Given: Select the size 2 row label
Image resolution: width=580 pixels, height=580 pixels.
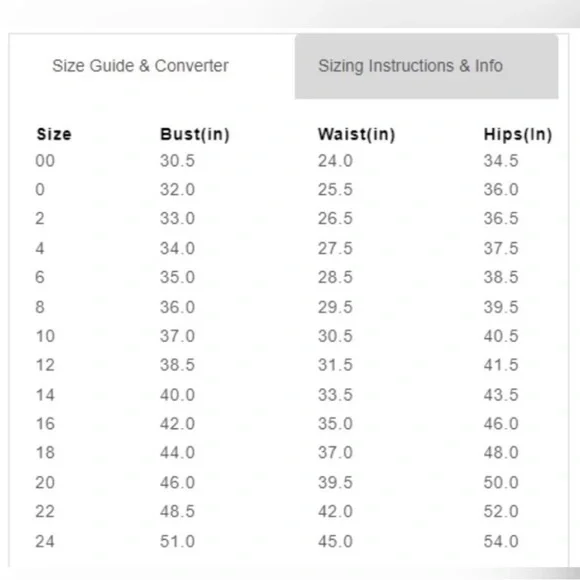Looking at the screenshot, I should coord(40,218).
